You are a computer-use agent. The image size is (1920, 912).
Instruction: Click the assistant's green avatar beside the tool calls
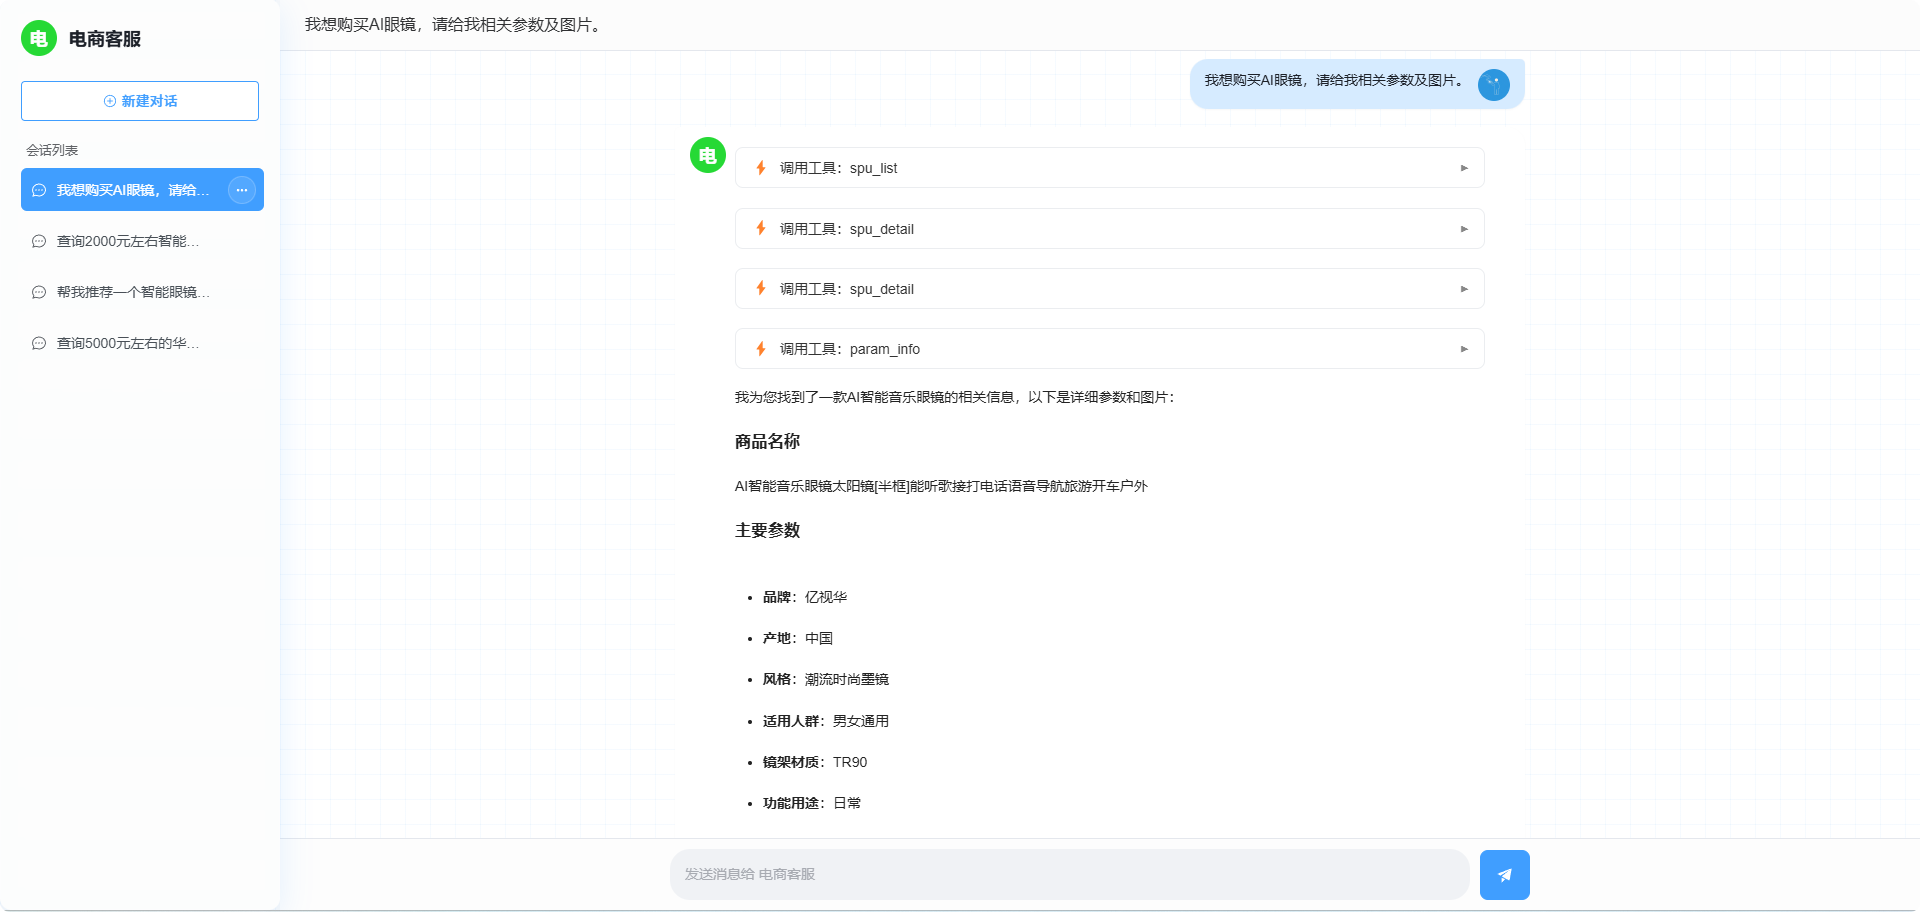pos(707,156)
